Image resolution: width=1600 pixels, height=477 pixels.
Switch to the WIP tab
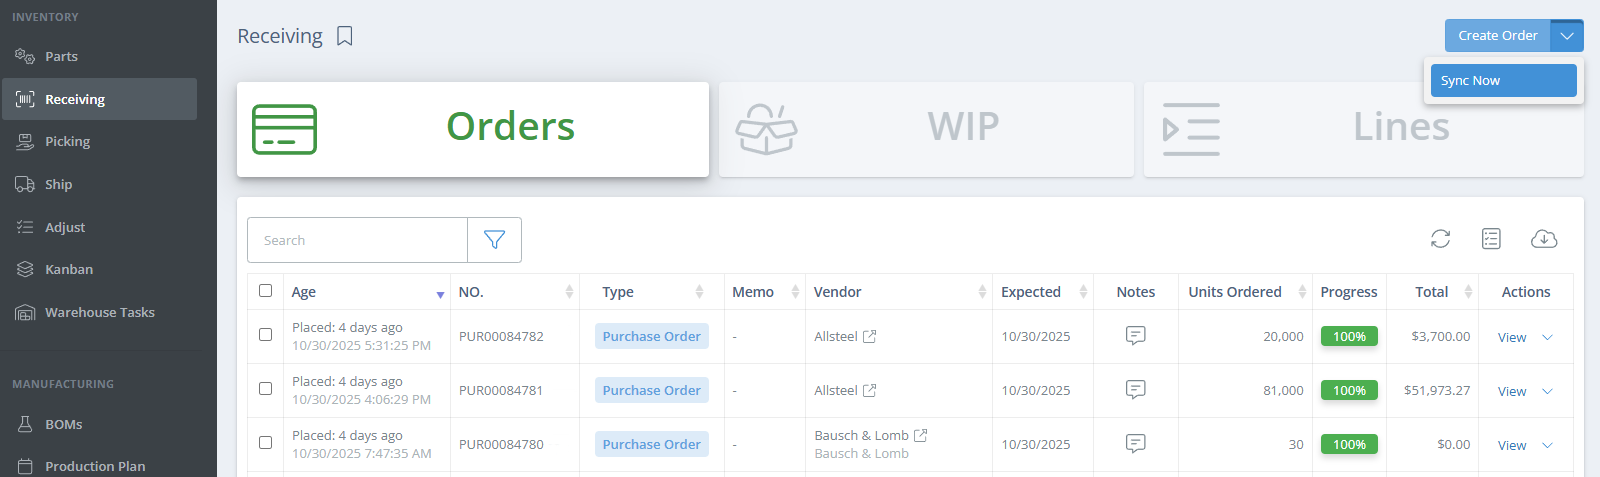926,129
